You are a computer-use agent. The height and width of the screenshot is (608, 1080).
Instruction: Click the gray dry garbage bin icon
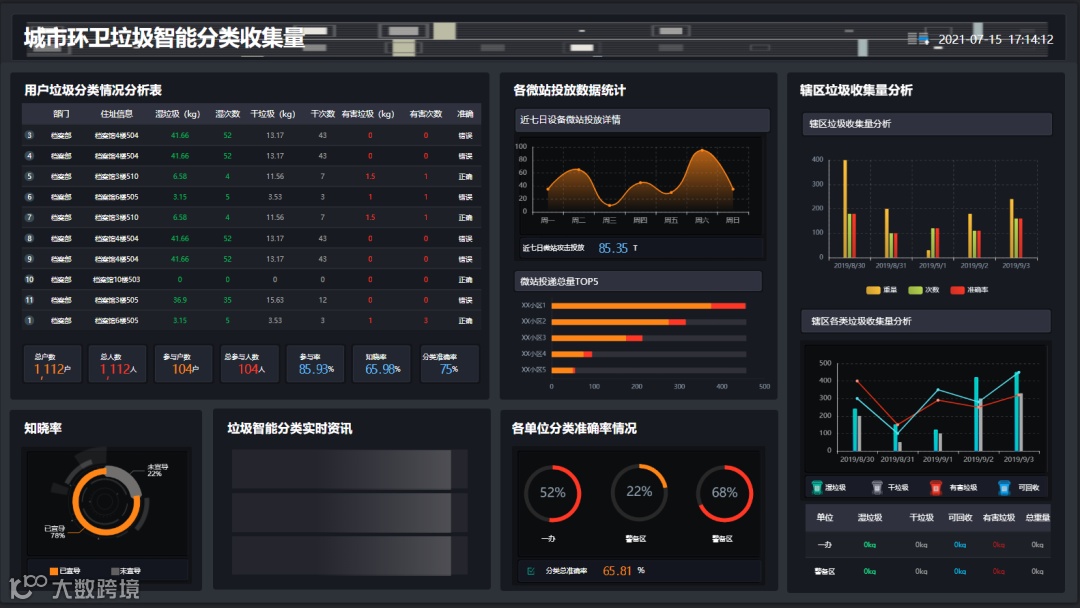tap(877, 488)
